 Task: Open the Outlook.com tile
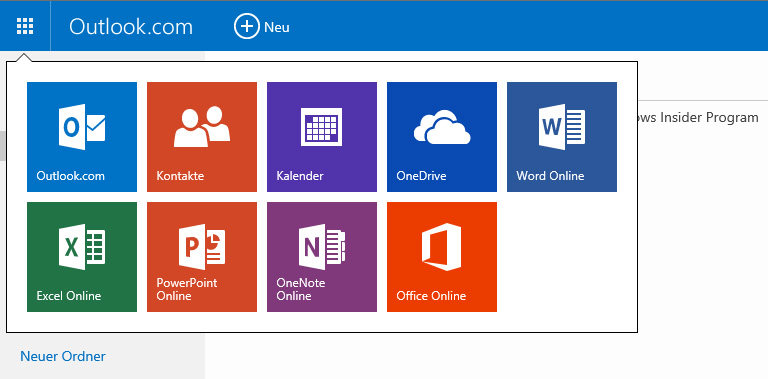(82, 137)
